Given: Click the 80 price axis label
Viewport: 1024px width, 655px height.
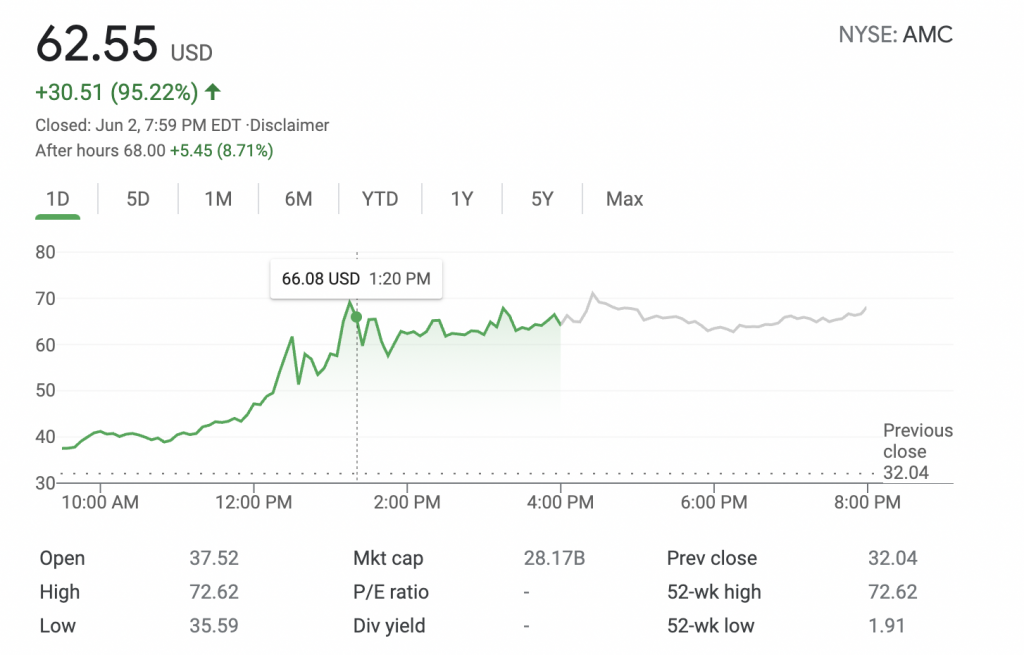Looking at the screenshot, I should point(45,252).
